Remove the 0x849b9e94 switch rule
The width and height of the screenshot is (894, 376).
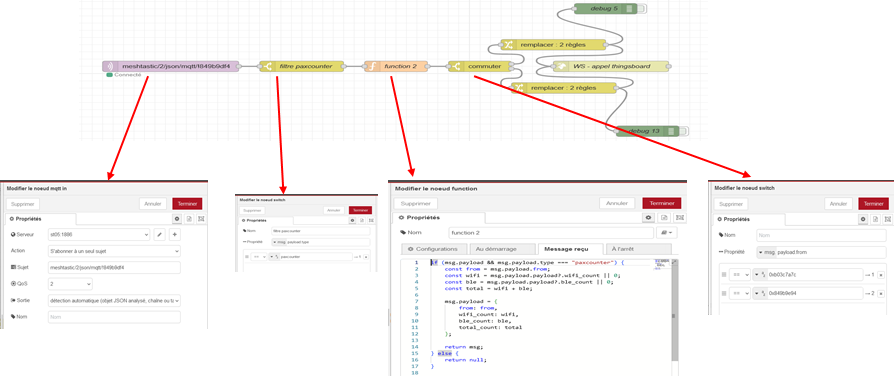(x=881, y=293)
